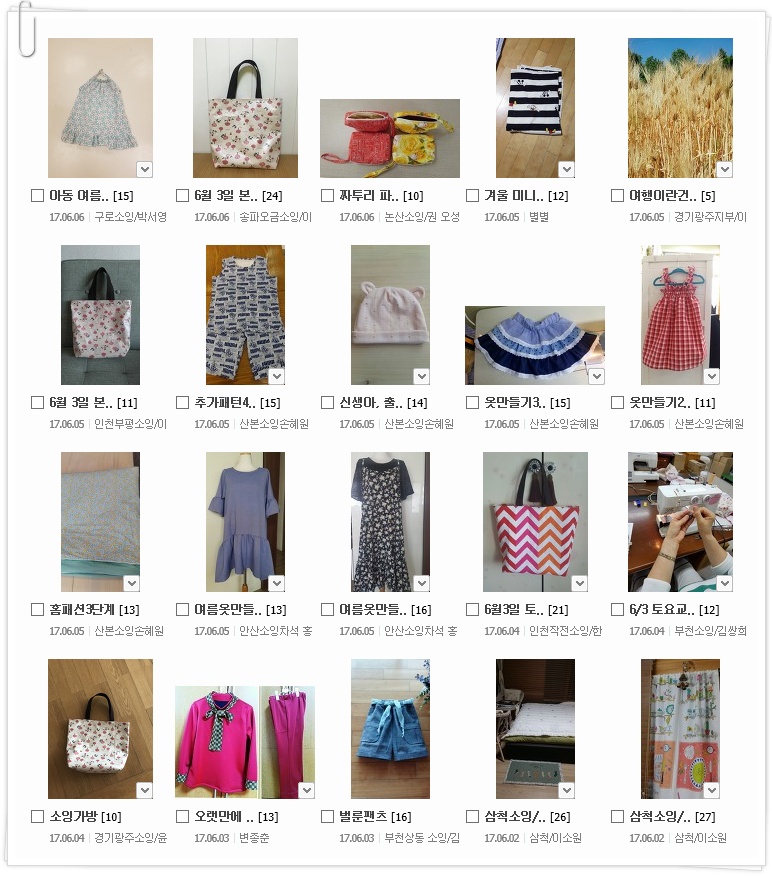The width and height of the screenshot is (772, 876).
Task: Open the denim balloon shorts image
Action: pos(390,729)
